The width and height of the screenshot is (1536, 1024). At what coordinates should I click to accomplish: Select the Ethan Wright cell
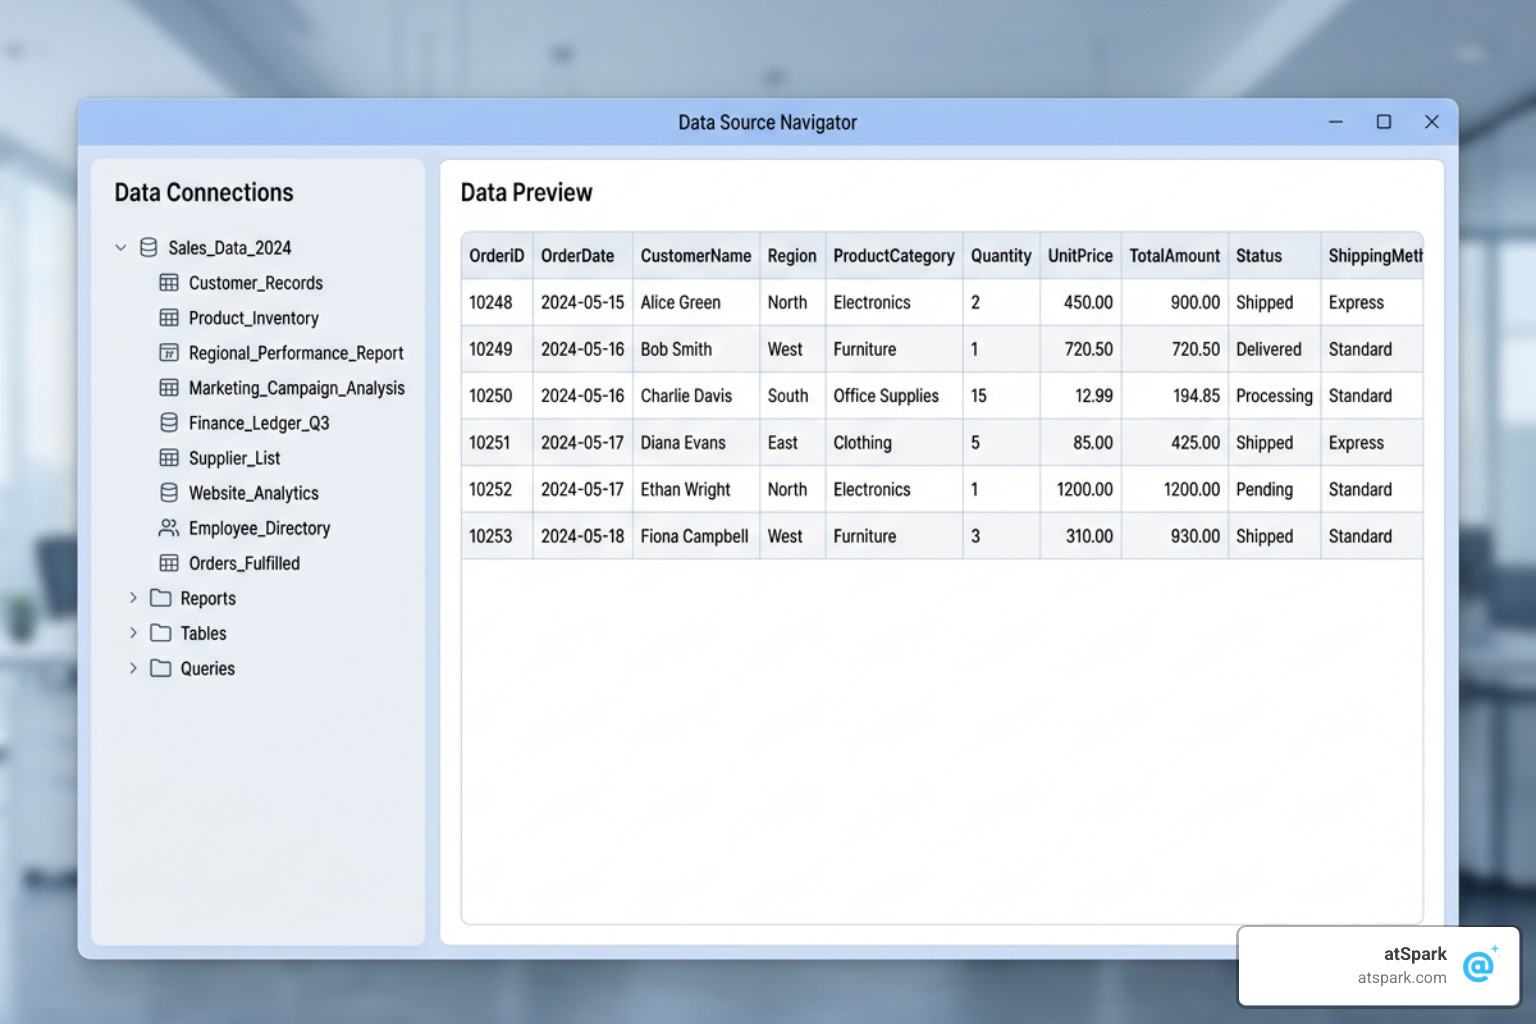point(696,489)
